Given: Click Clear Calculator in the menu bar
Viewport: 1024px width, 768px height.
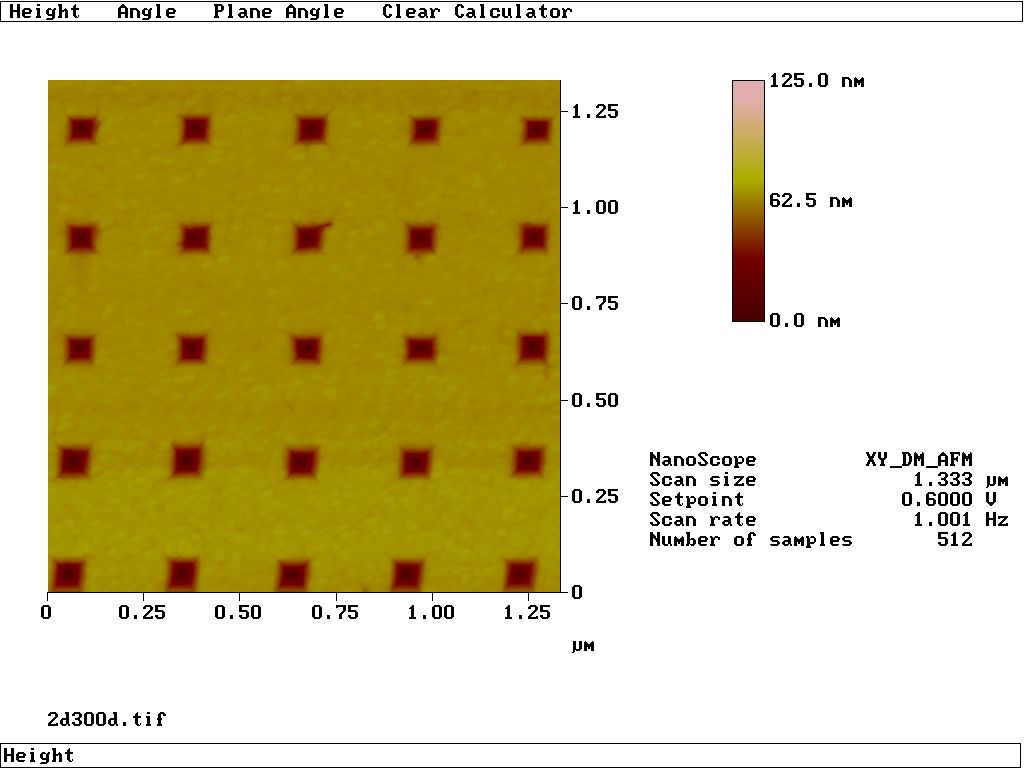Looking at the screenshot, I should pos(477,12).
